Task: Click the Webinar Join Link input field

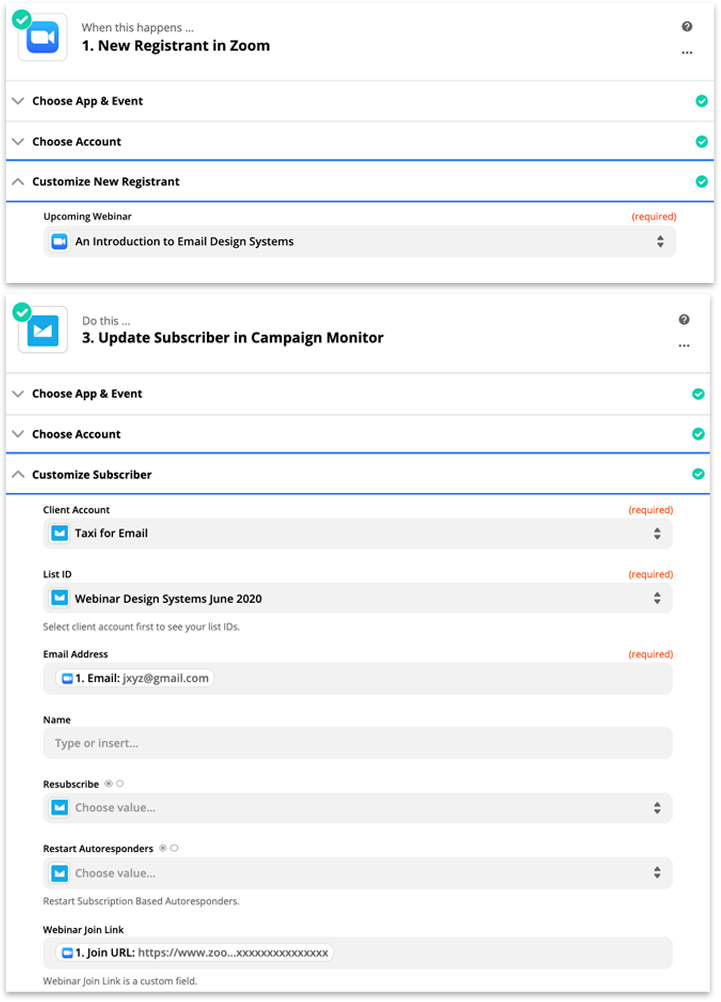Action: coord(357,953)
